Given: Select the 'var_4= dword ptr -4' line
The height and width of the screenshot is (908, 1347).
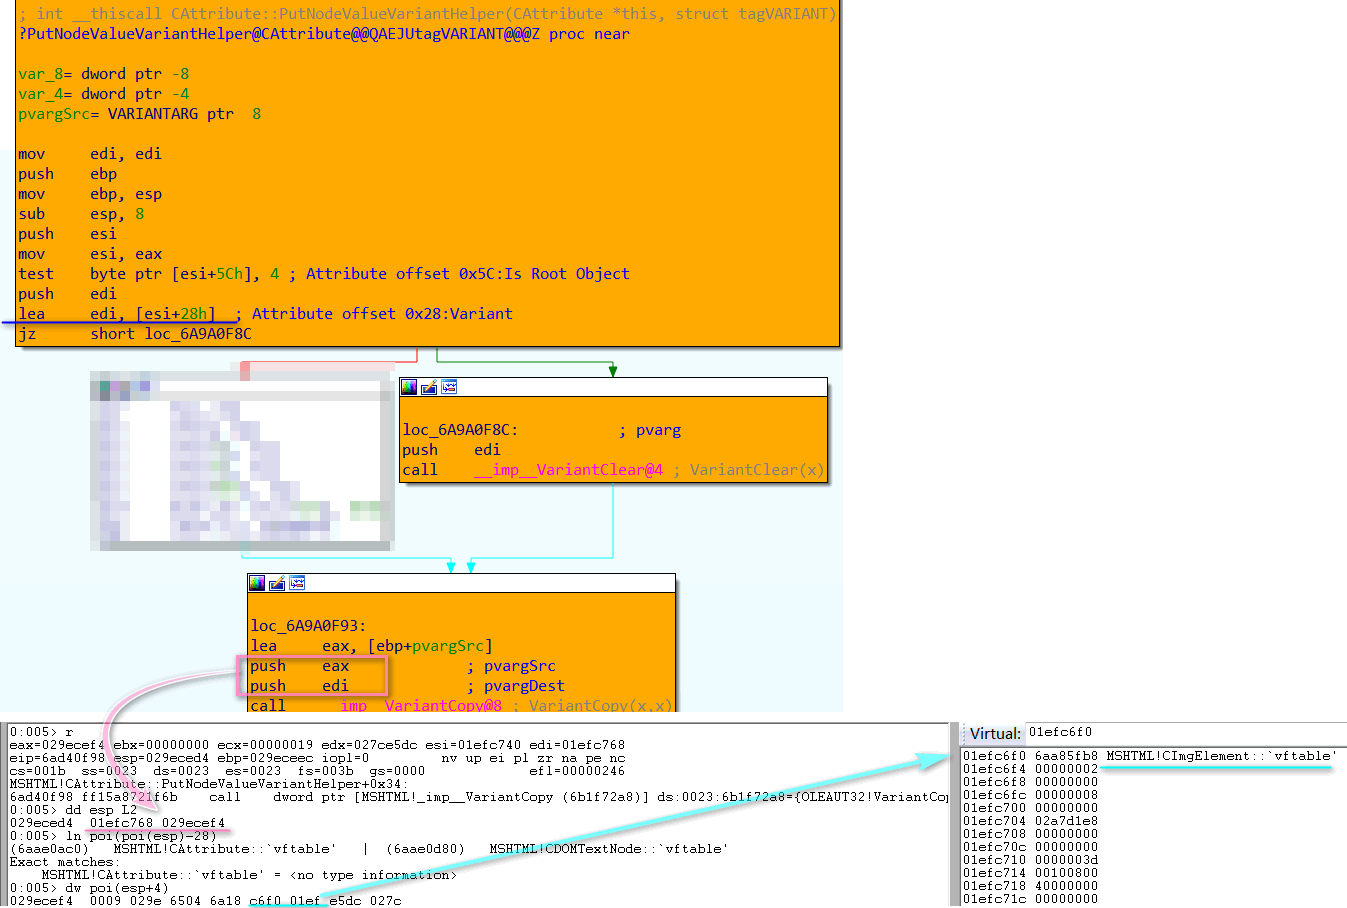Looking at the screenshot, I should pos(104,94).
